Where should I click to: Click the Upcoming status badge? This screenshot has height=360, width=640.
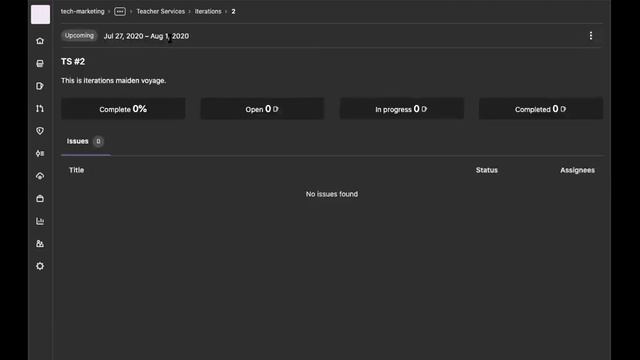coord(79,36)
